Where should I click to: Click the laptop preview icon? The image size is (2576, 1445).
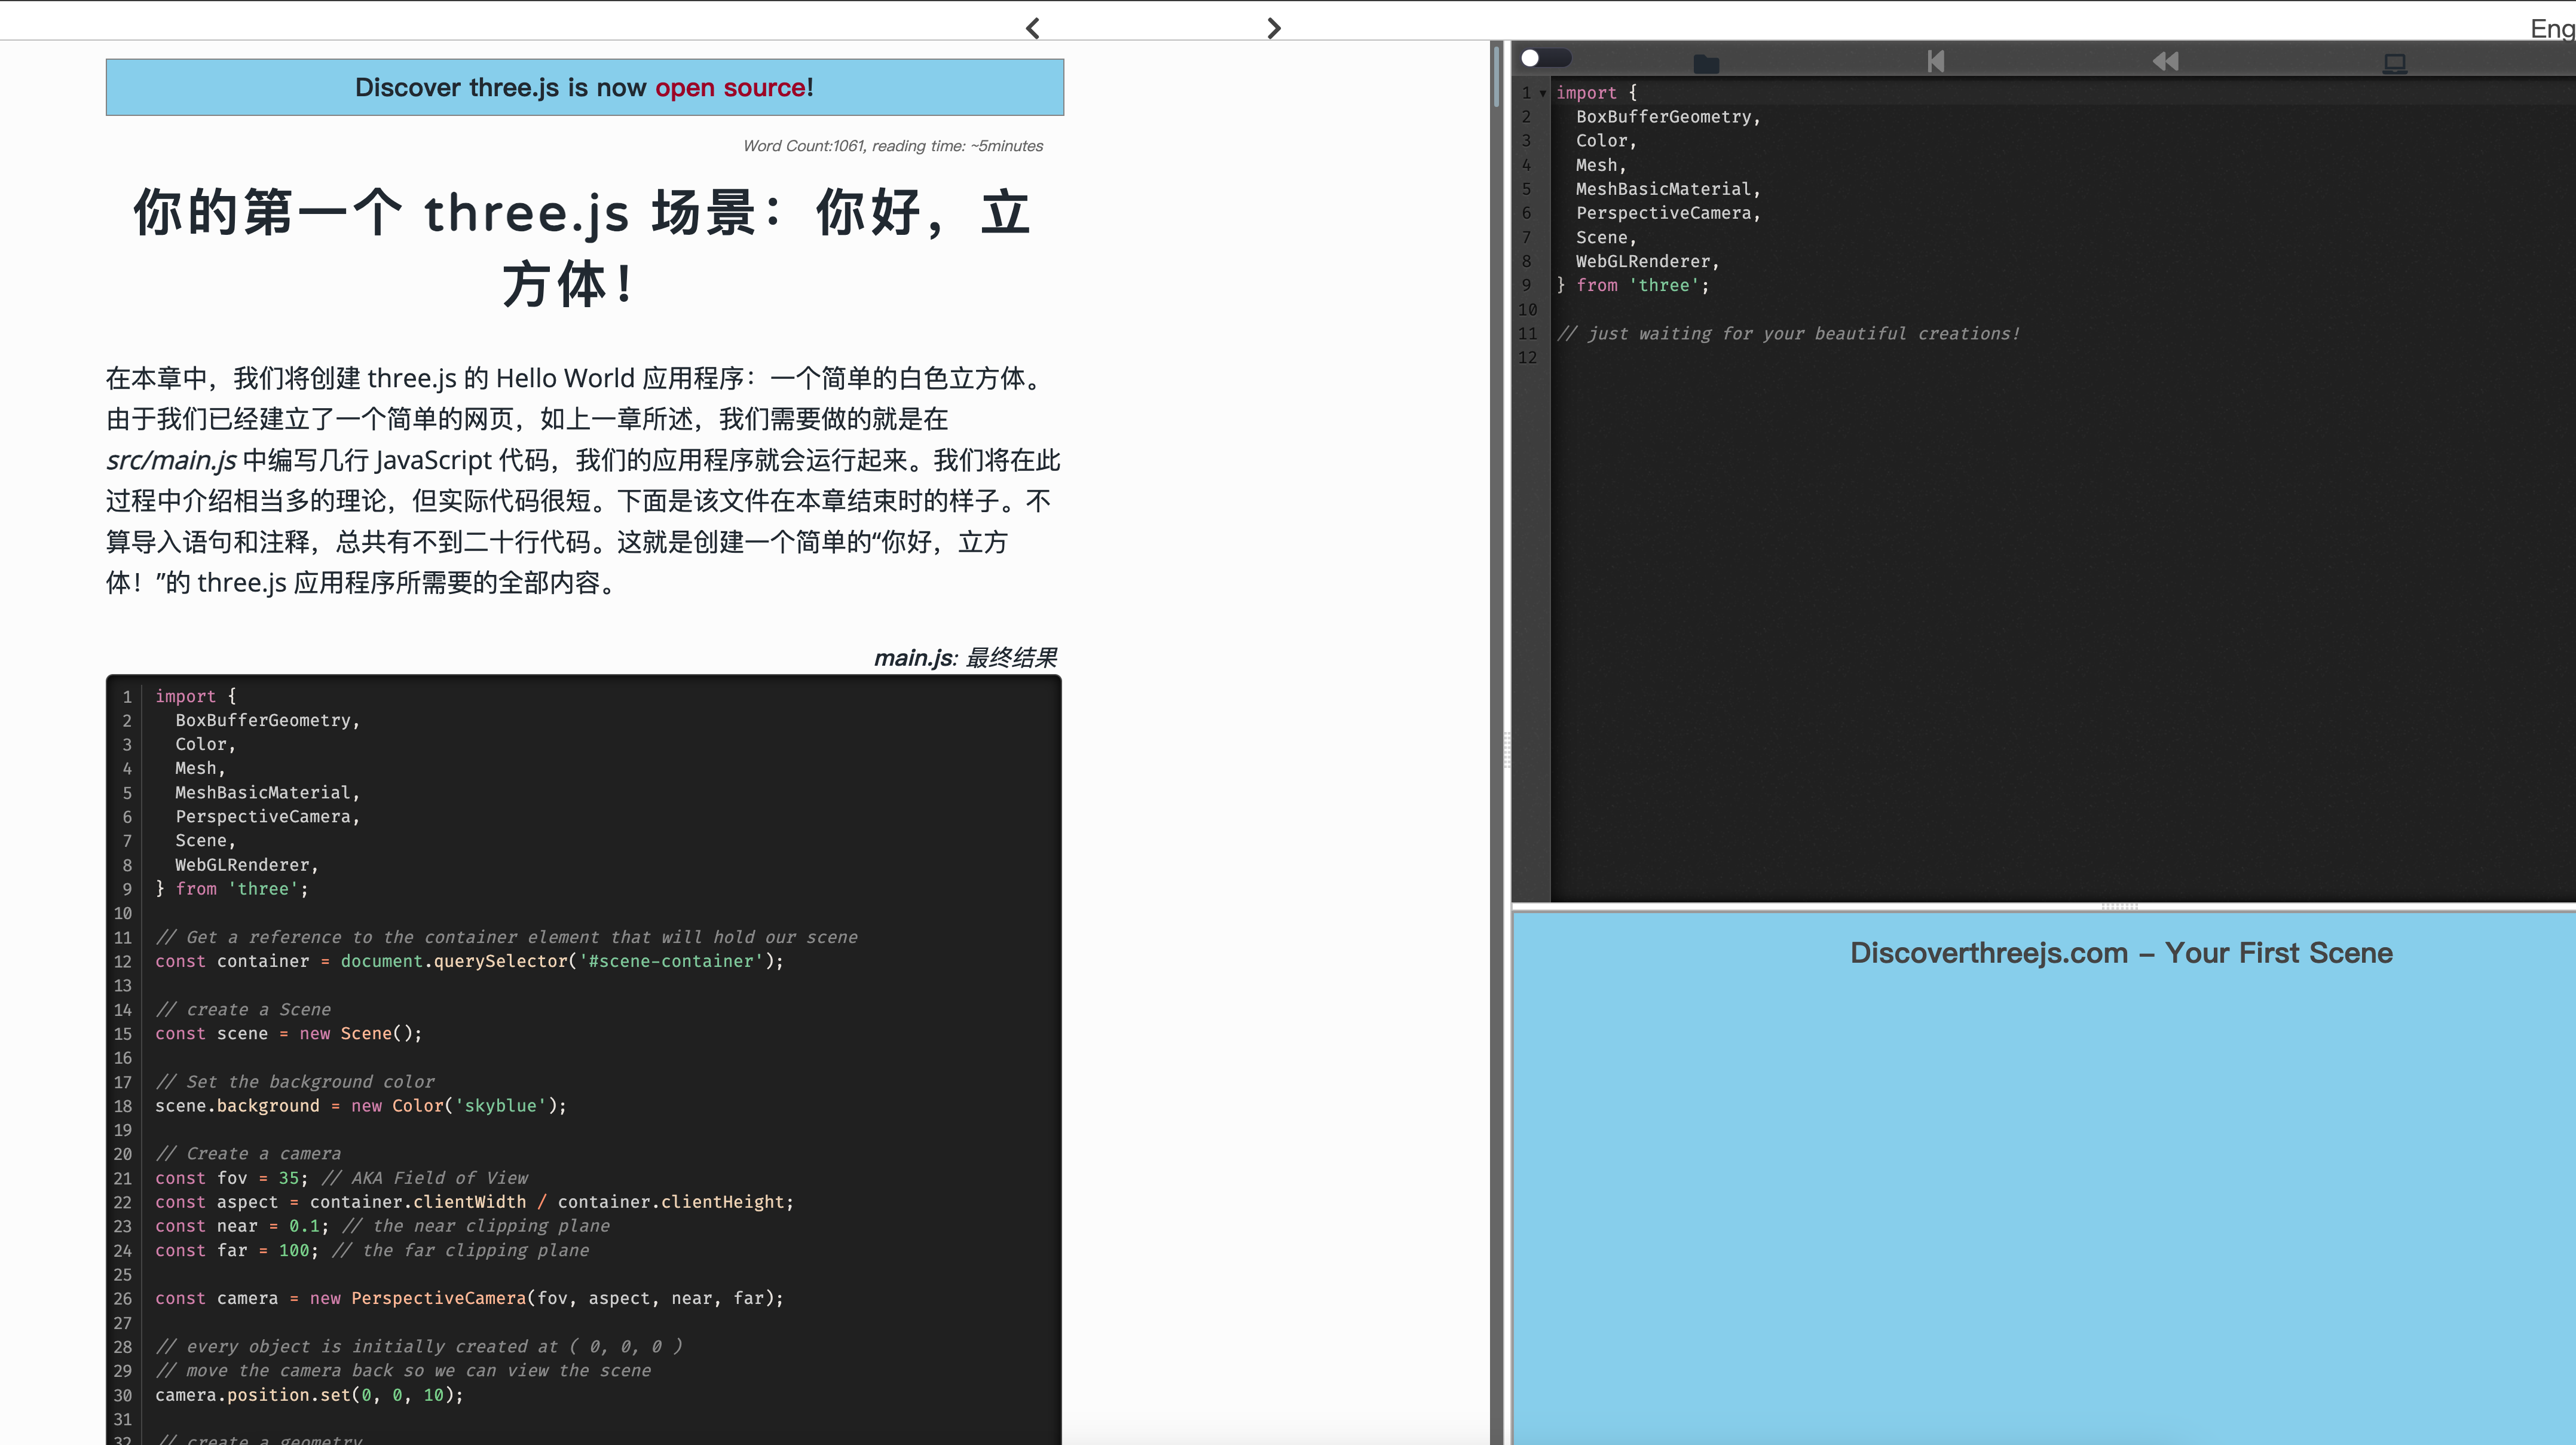[x=2394, y=63]
